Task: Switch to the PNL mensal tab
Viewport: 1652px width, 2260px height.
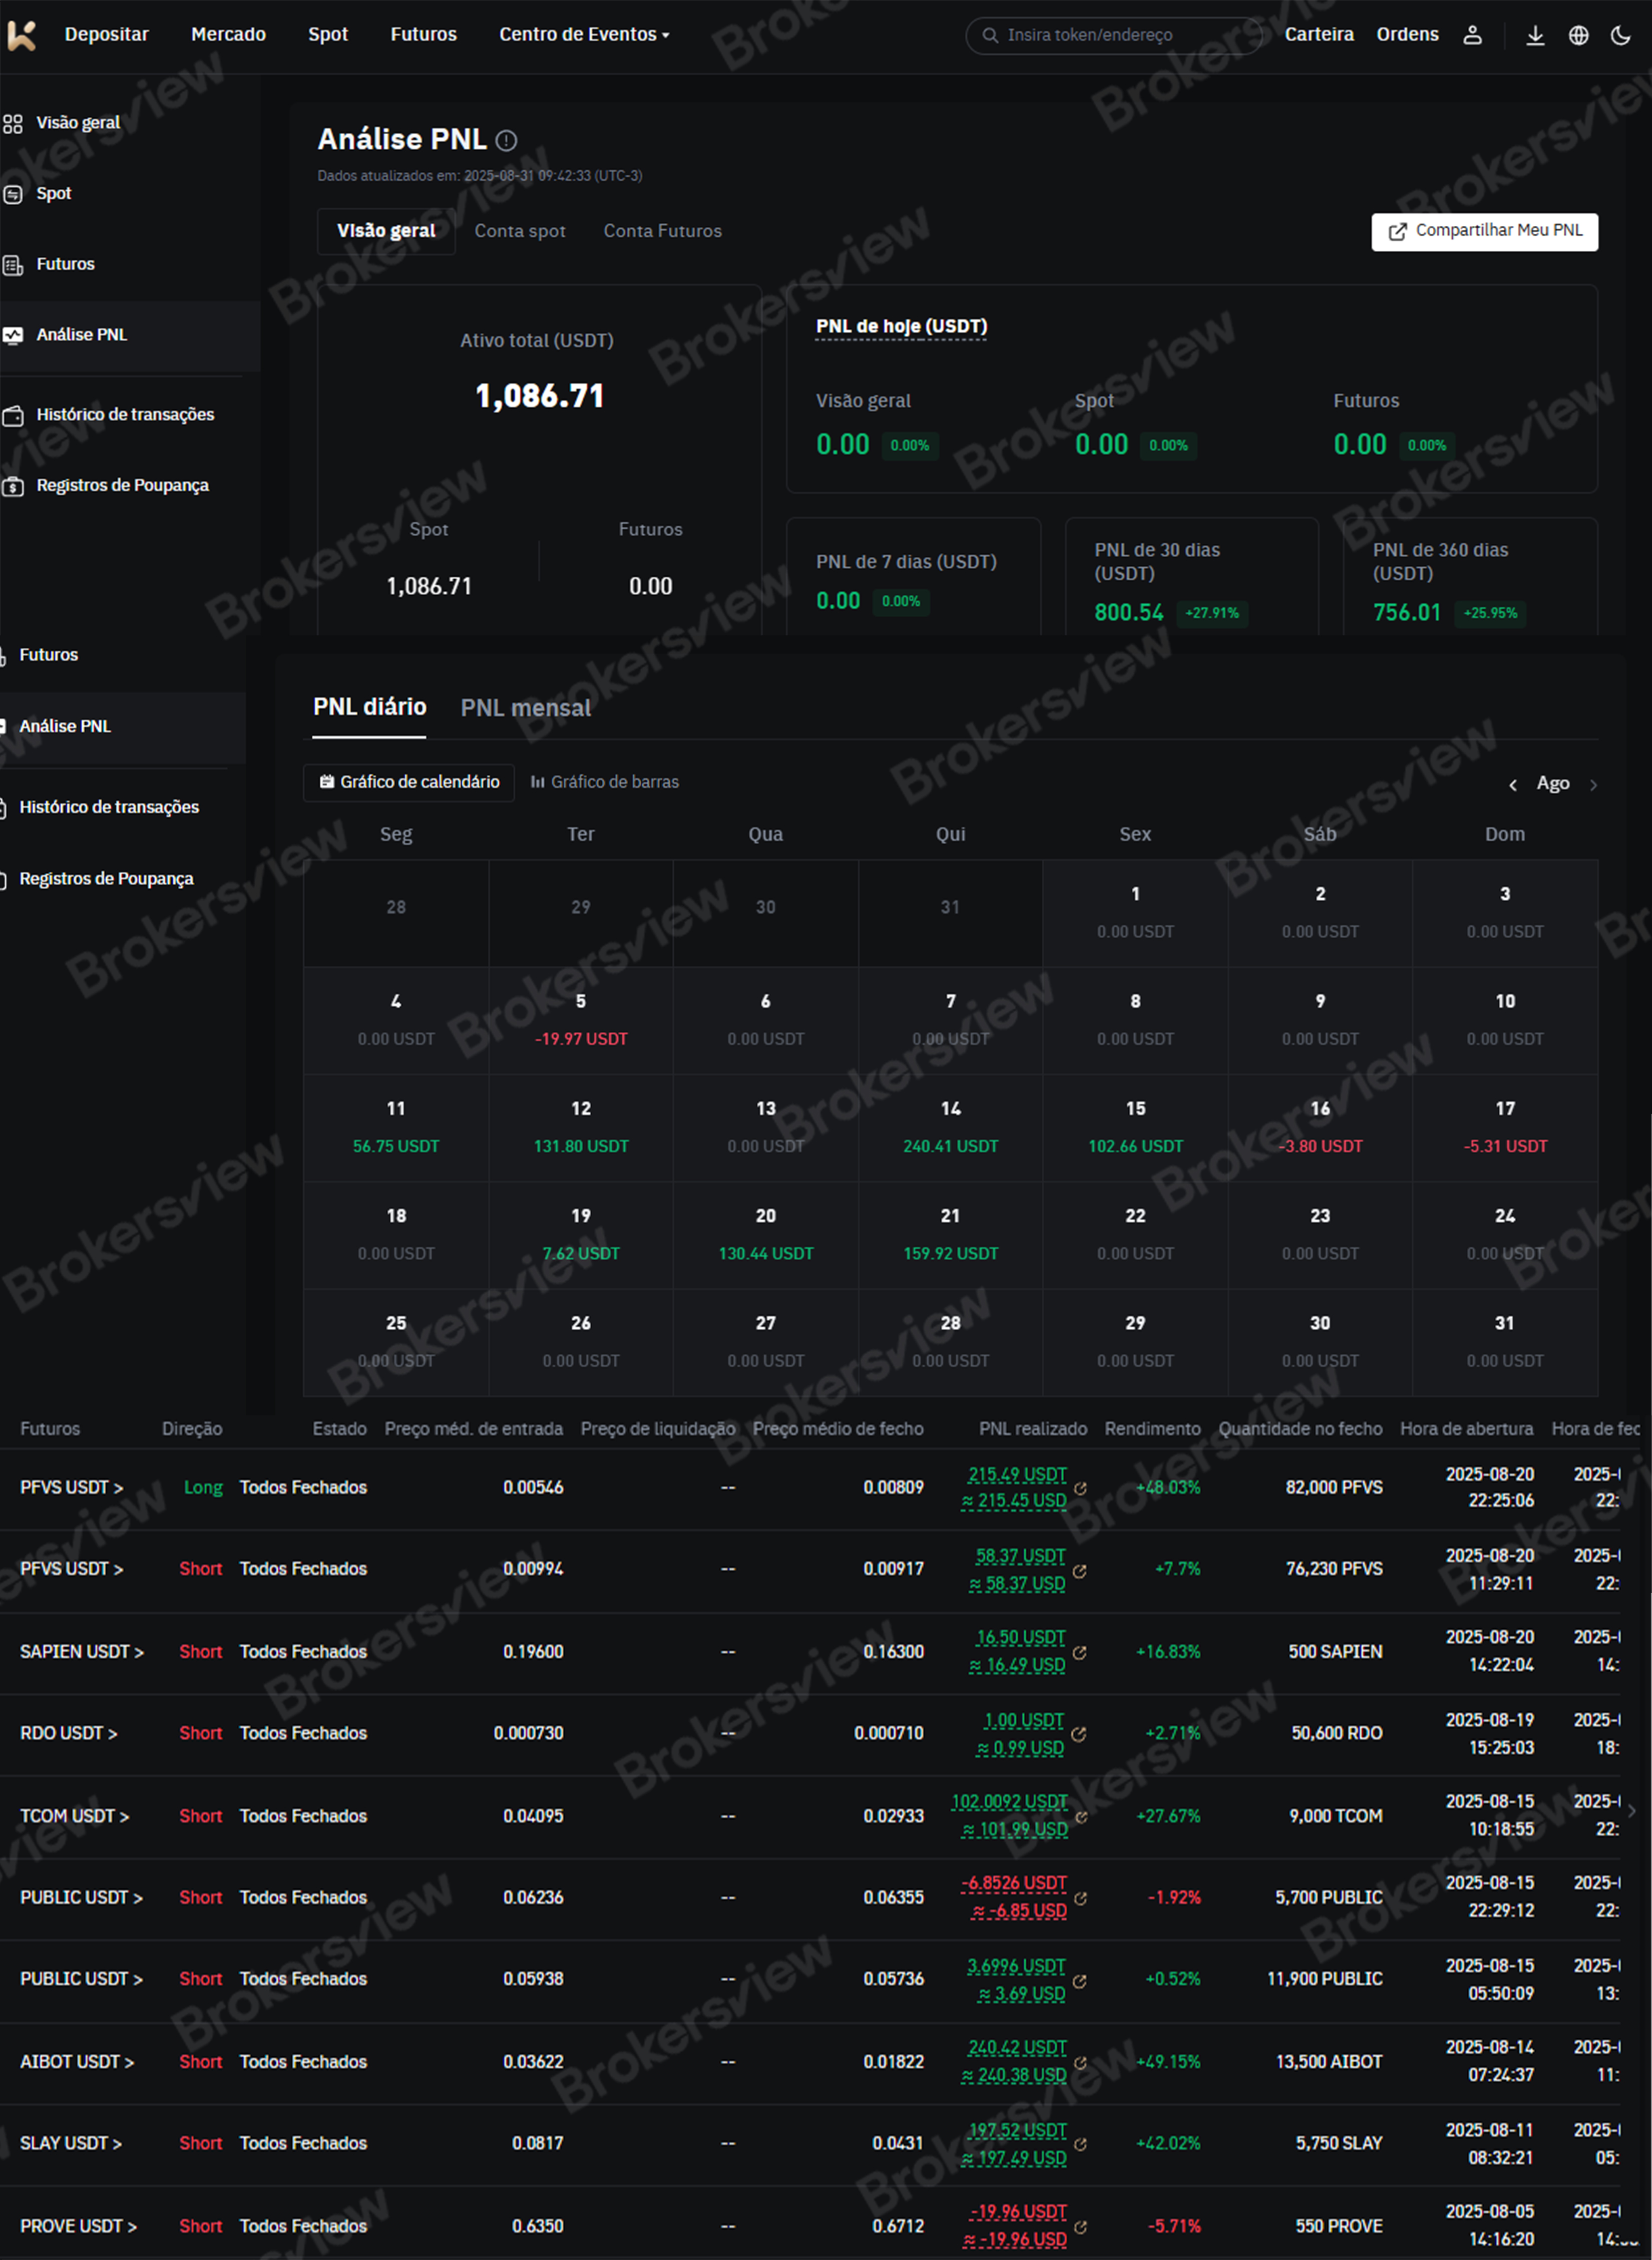Action: pyautogui.click(x=525, y=708)
